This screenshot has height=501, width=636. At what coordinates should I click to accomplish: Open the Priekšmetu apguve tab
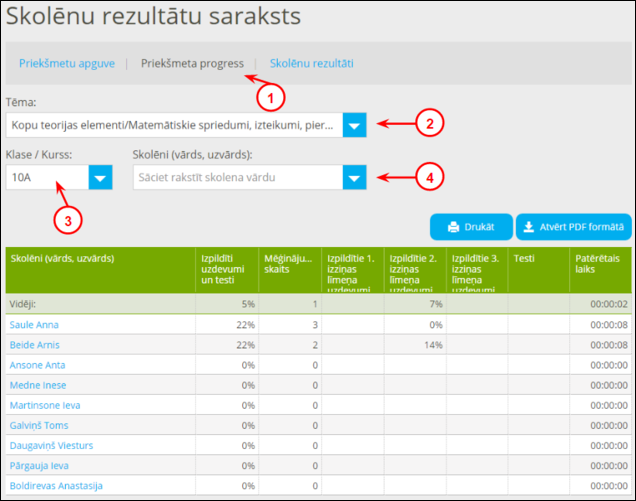[x=67, y=64]
